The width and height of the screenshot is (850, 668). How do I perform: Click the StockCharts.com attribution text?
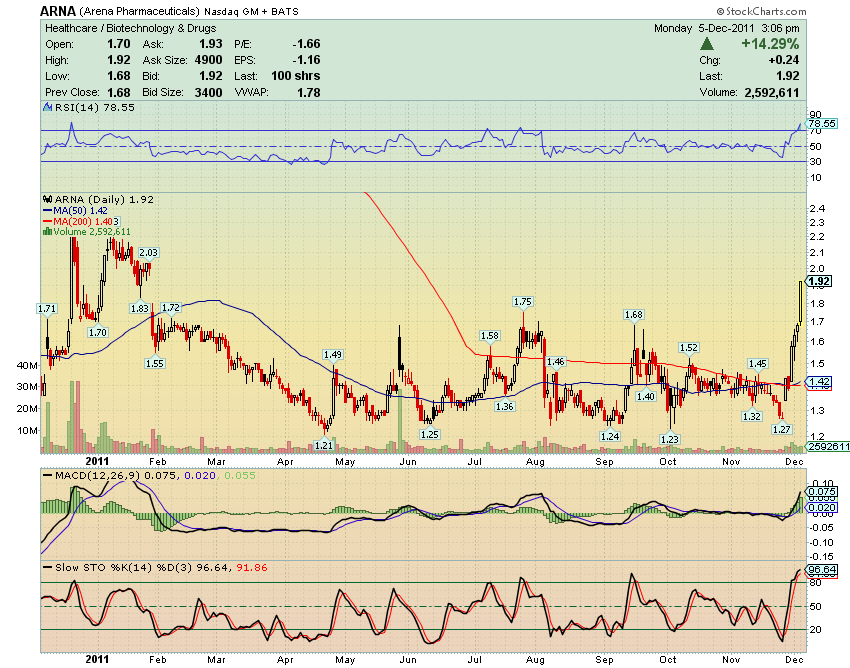coord(761,11)
